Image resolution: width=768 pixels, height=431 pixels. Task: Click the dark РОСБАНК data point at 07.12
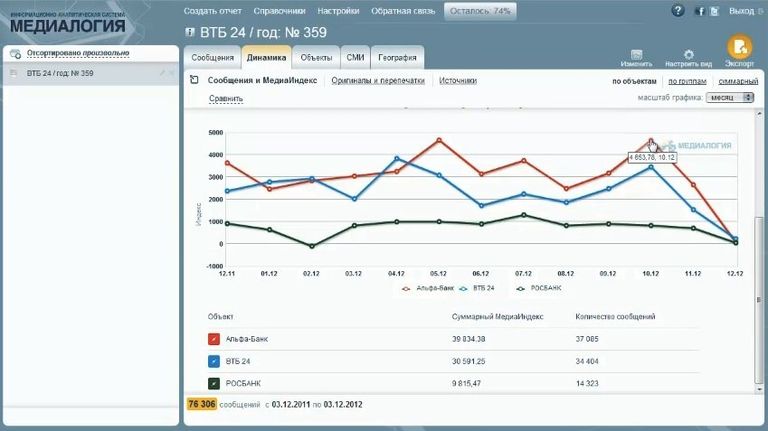tap(524, 215)
